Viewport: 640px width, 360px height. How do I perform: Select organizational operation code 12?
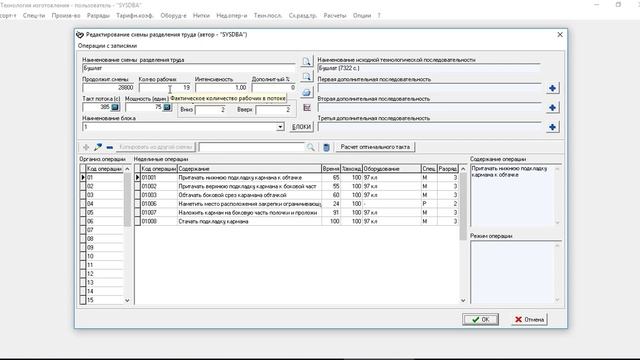104,274
